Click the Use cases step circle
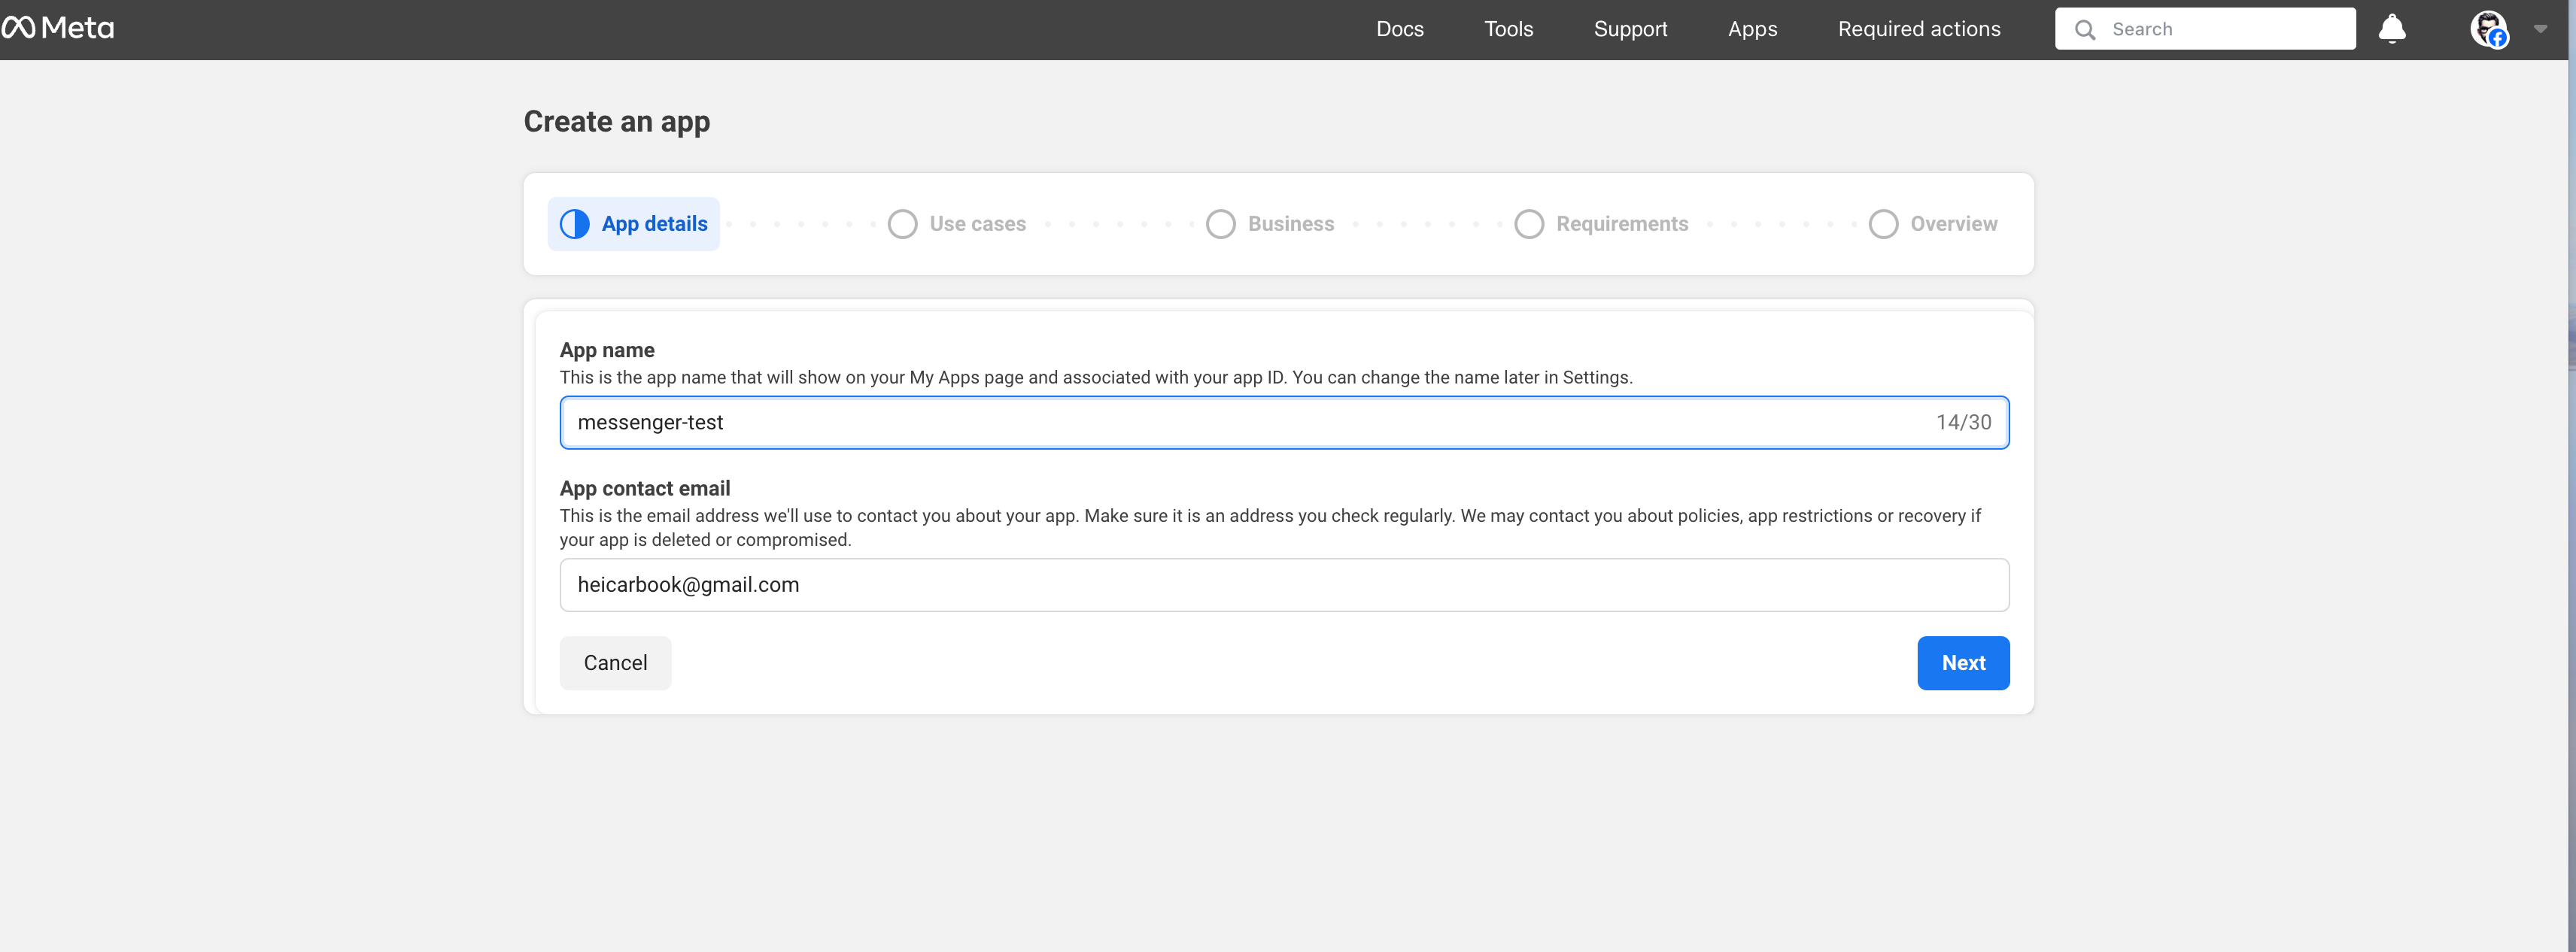This screenshot has height=952, width=2576. (903, 223)
